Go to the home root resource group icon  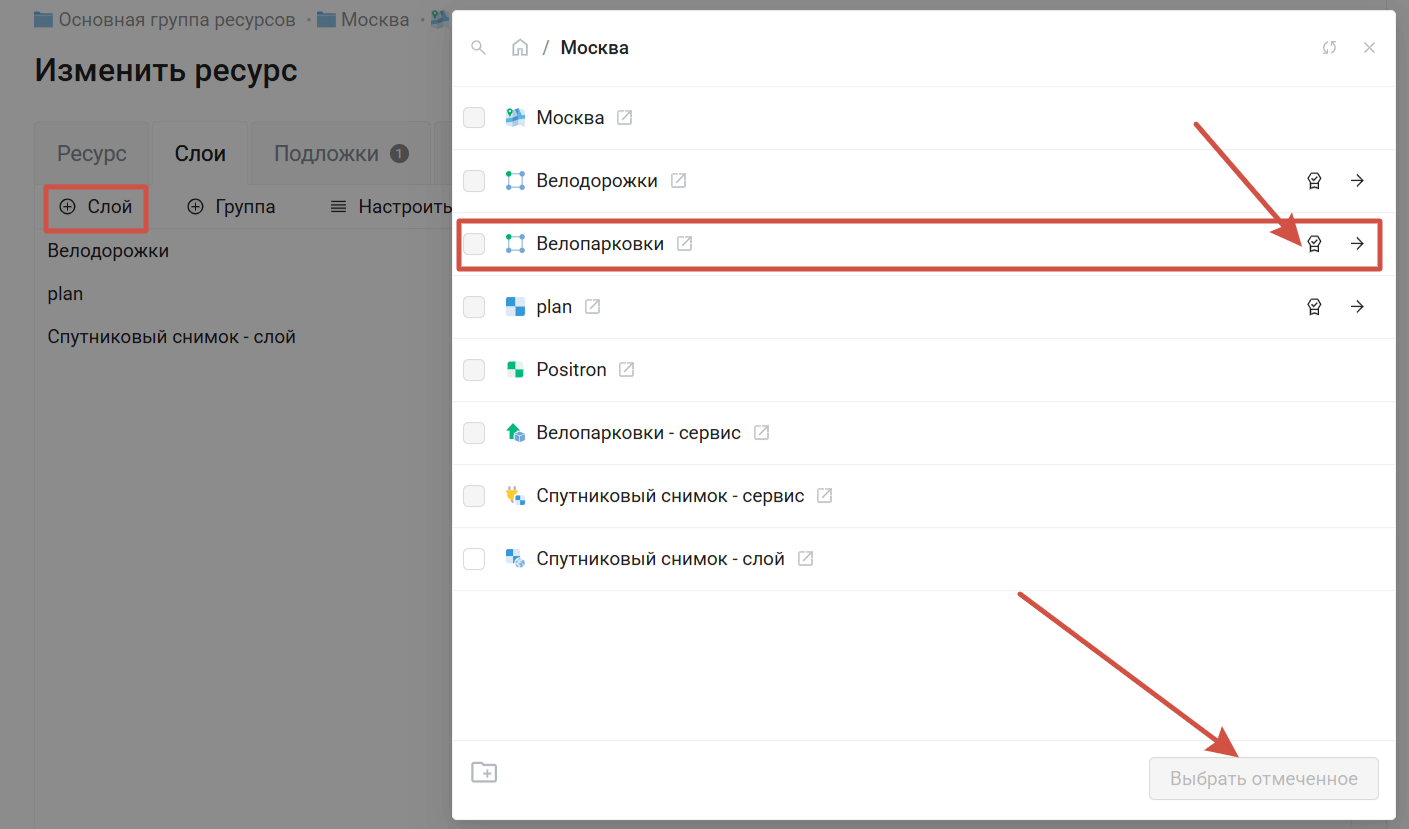pyautogui.click(x=520, y=48)
